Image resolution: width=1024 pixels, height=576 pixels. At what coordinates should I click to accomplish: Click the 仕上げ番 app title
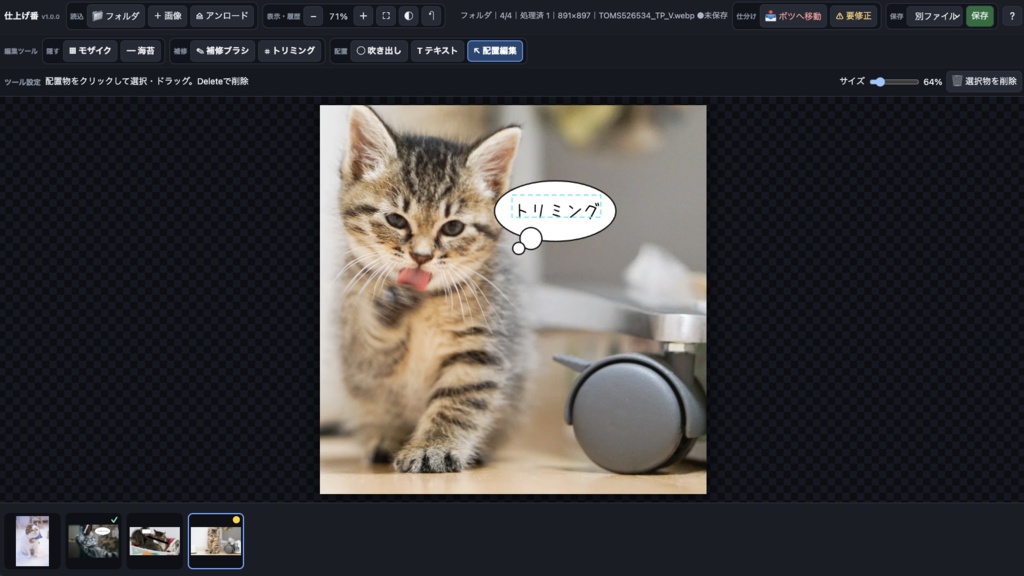coord(21,16)
